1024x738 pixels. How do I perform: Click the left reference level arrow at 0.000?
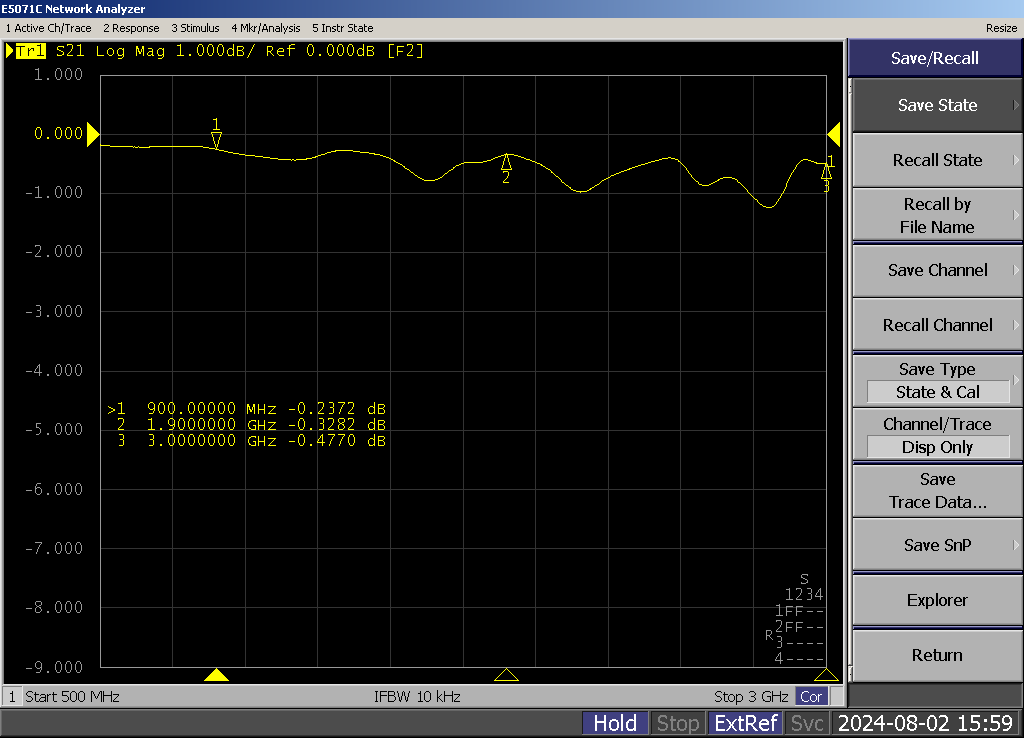93,134
